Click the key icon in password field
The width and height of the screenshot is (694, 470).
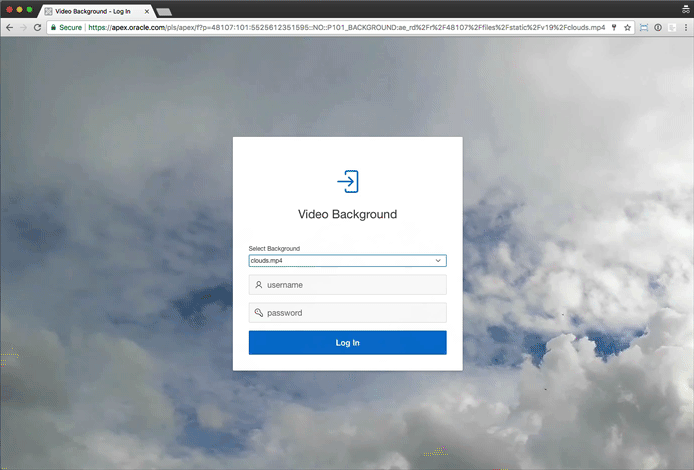coord(259,313)
